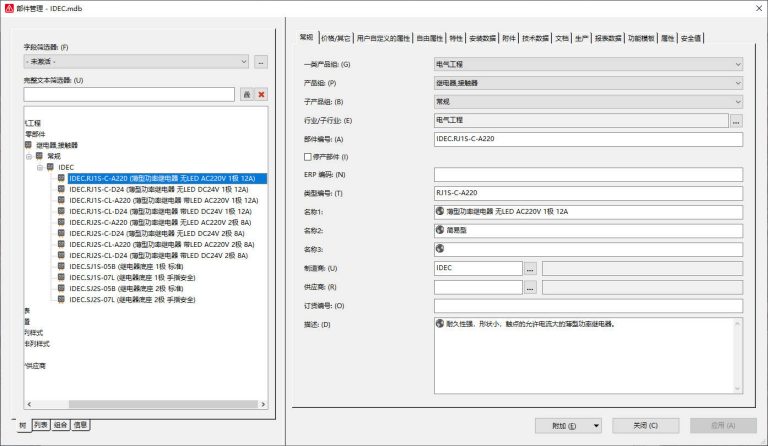
Task: Click the icon next to 继电器,接触器 node
Action: coord(28,145)
